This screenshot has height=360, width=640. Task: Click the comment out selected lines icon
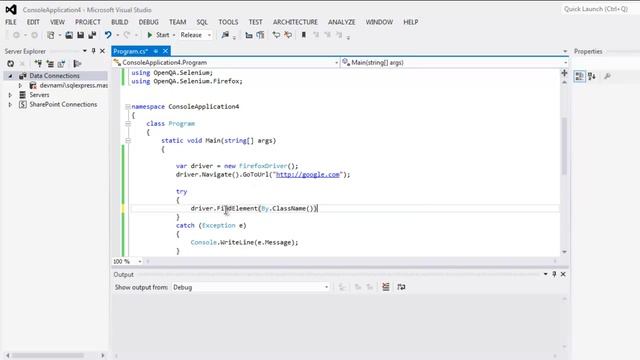pyautogui.click(x=276, y=35)
